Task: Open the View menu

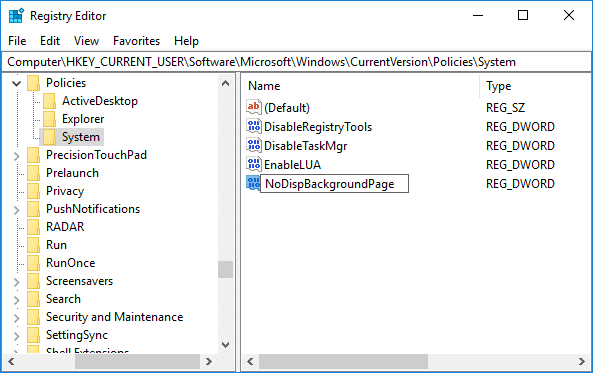Action: [x=86, y=41]
